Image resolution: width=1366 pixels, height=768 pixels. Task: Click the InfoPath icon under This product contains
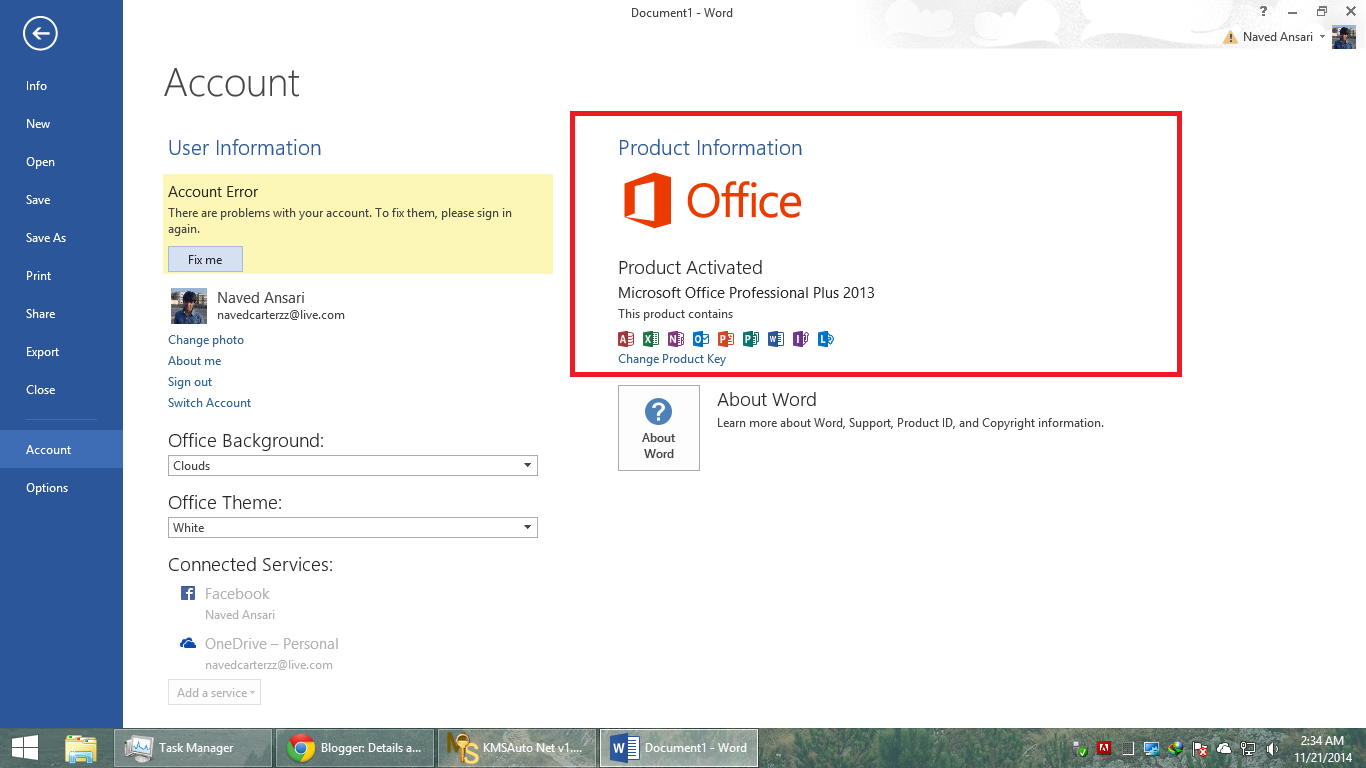(x=801, y=339)
